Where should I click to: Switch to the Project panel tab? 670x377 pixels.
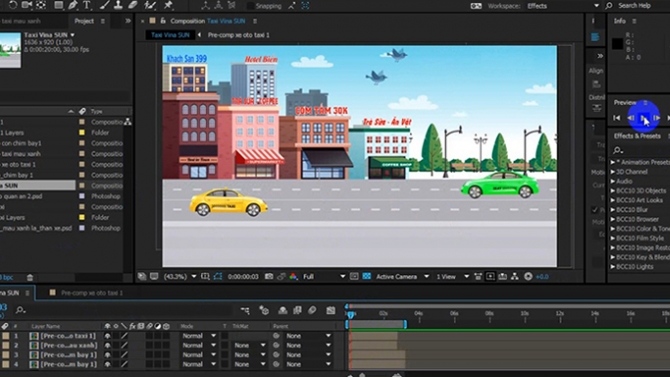(x=84, y=21)
